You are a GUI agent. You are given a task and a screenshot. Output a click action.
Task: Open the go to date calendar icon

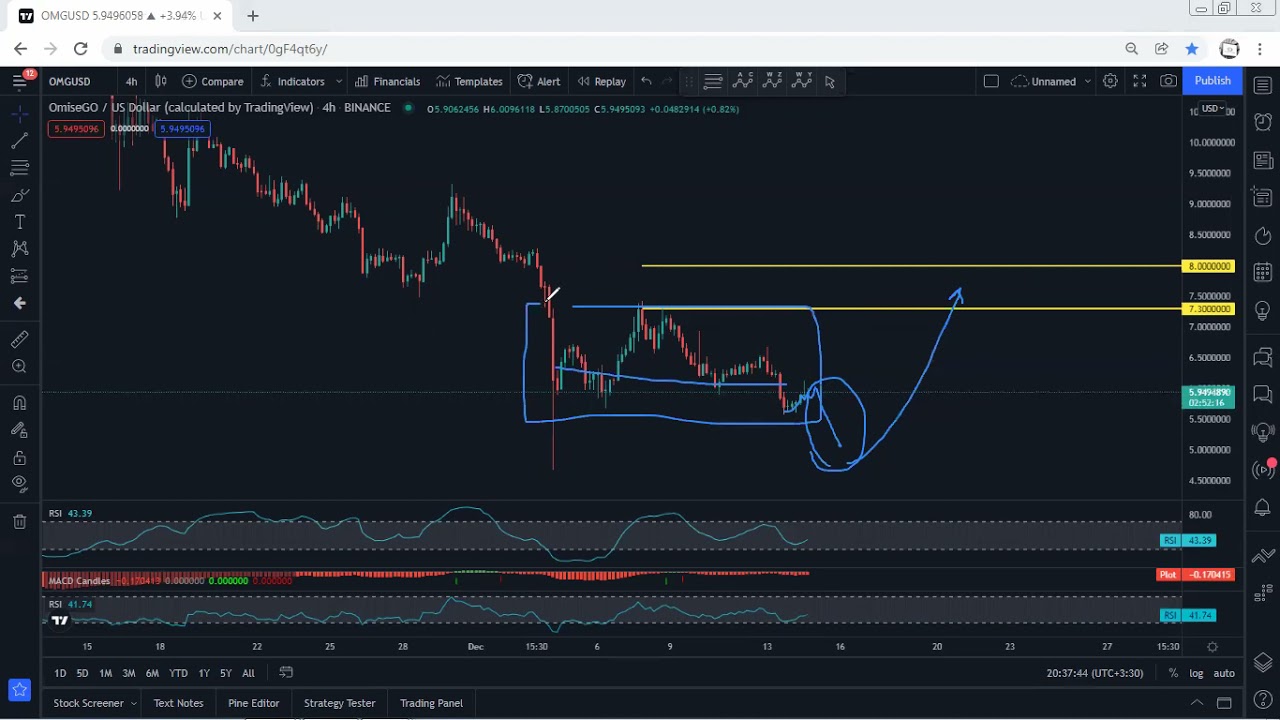click(286, 673)
